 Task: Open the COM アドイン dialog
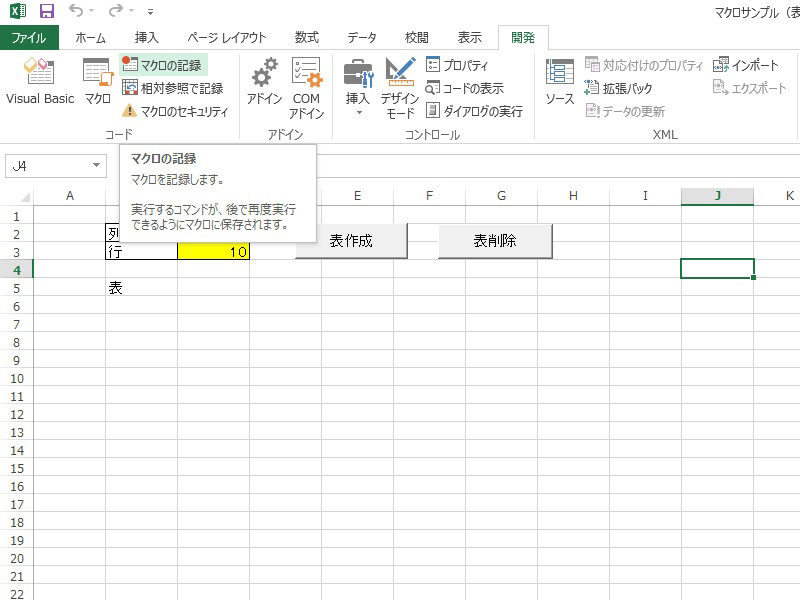click(x=306, y=87)
